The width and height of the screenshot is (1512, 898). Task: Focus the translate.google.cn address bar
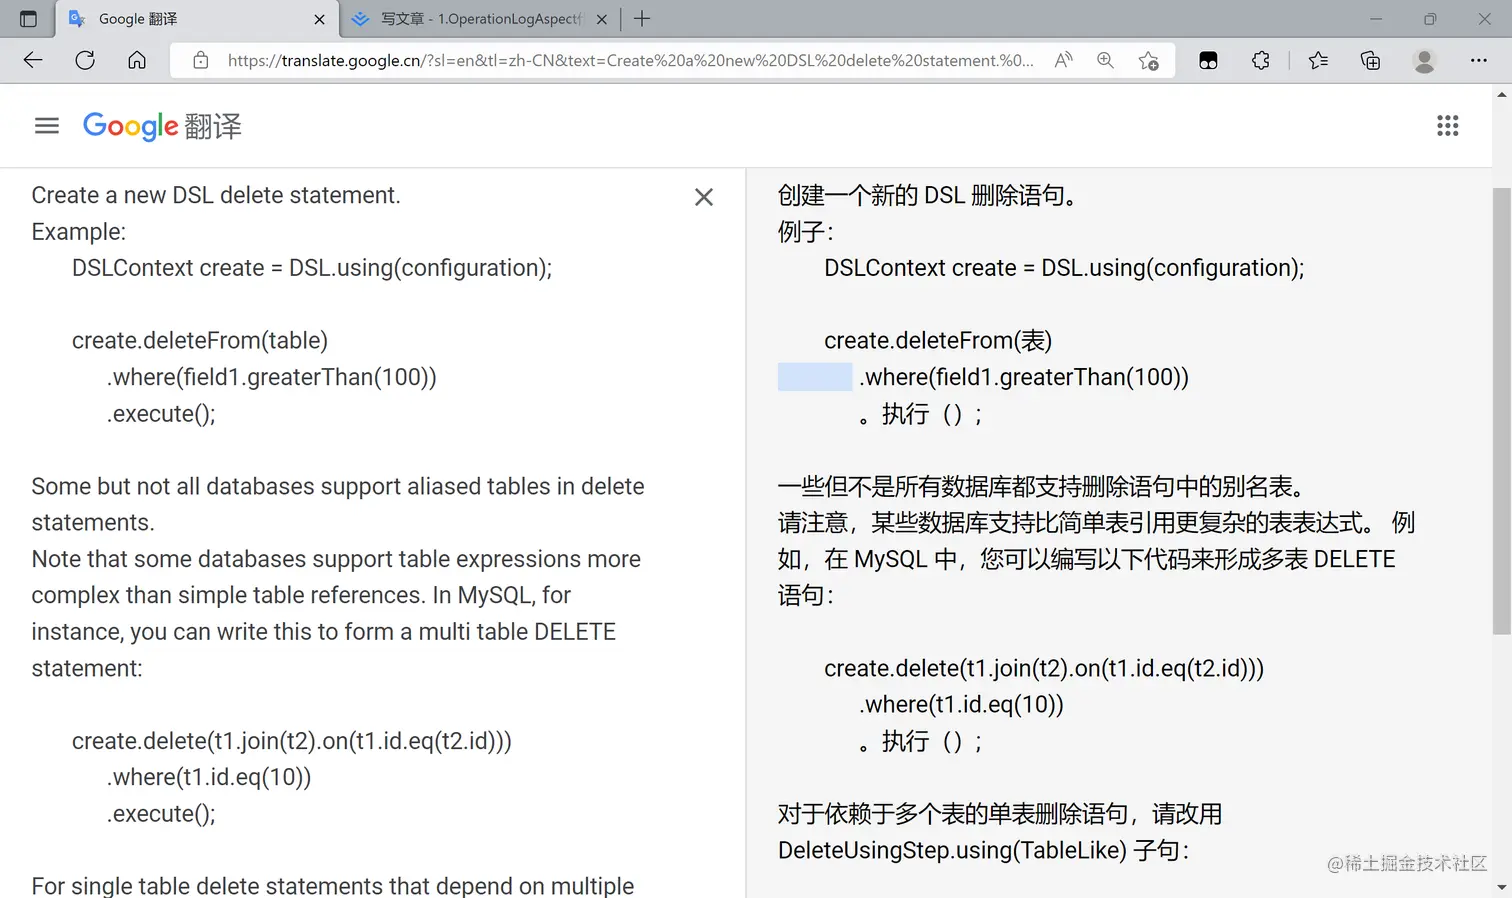click(630, 60)
